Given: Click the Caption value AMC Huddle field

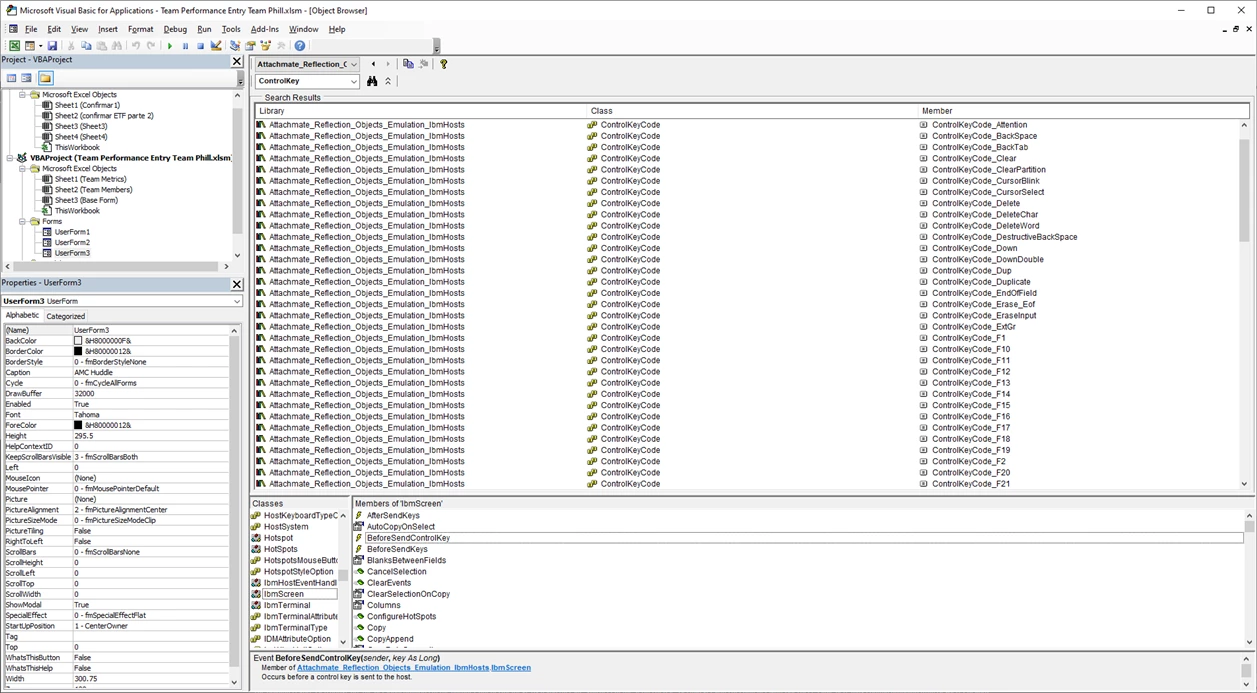Looking at the screenshot, I should [x=151, y=373].
